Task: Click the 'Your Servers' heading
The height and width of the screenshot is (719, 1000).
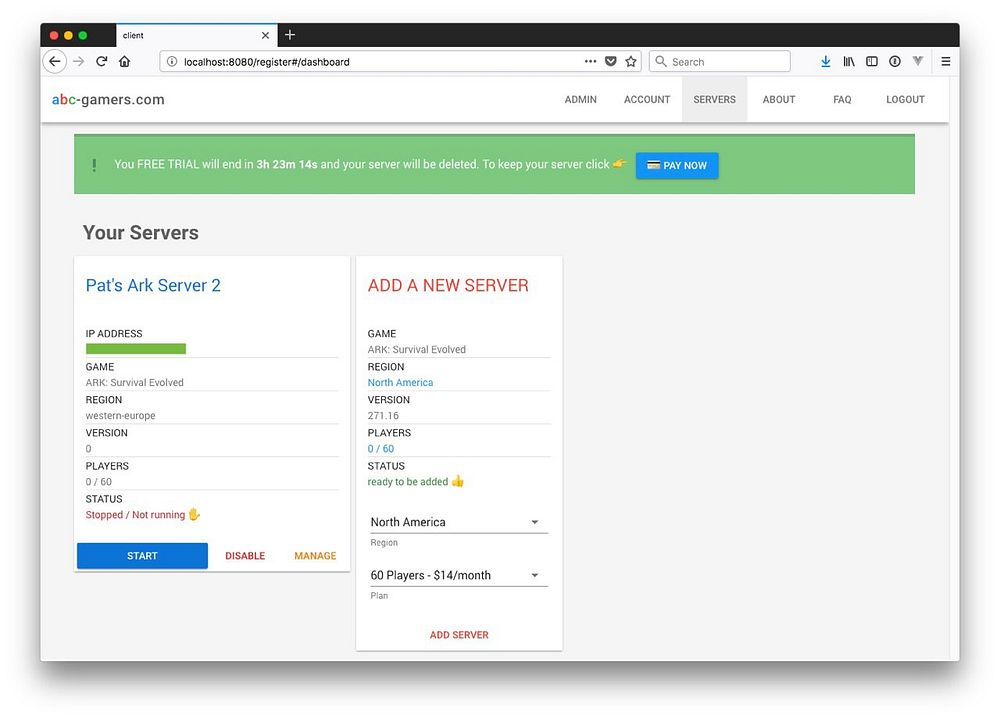Action: (140, 232)
